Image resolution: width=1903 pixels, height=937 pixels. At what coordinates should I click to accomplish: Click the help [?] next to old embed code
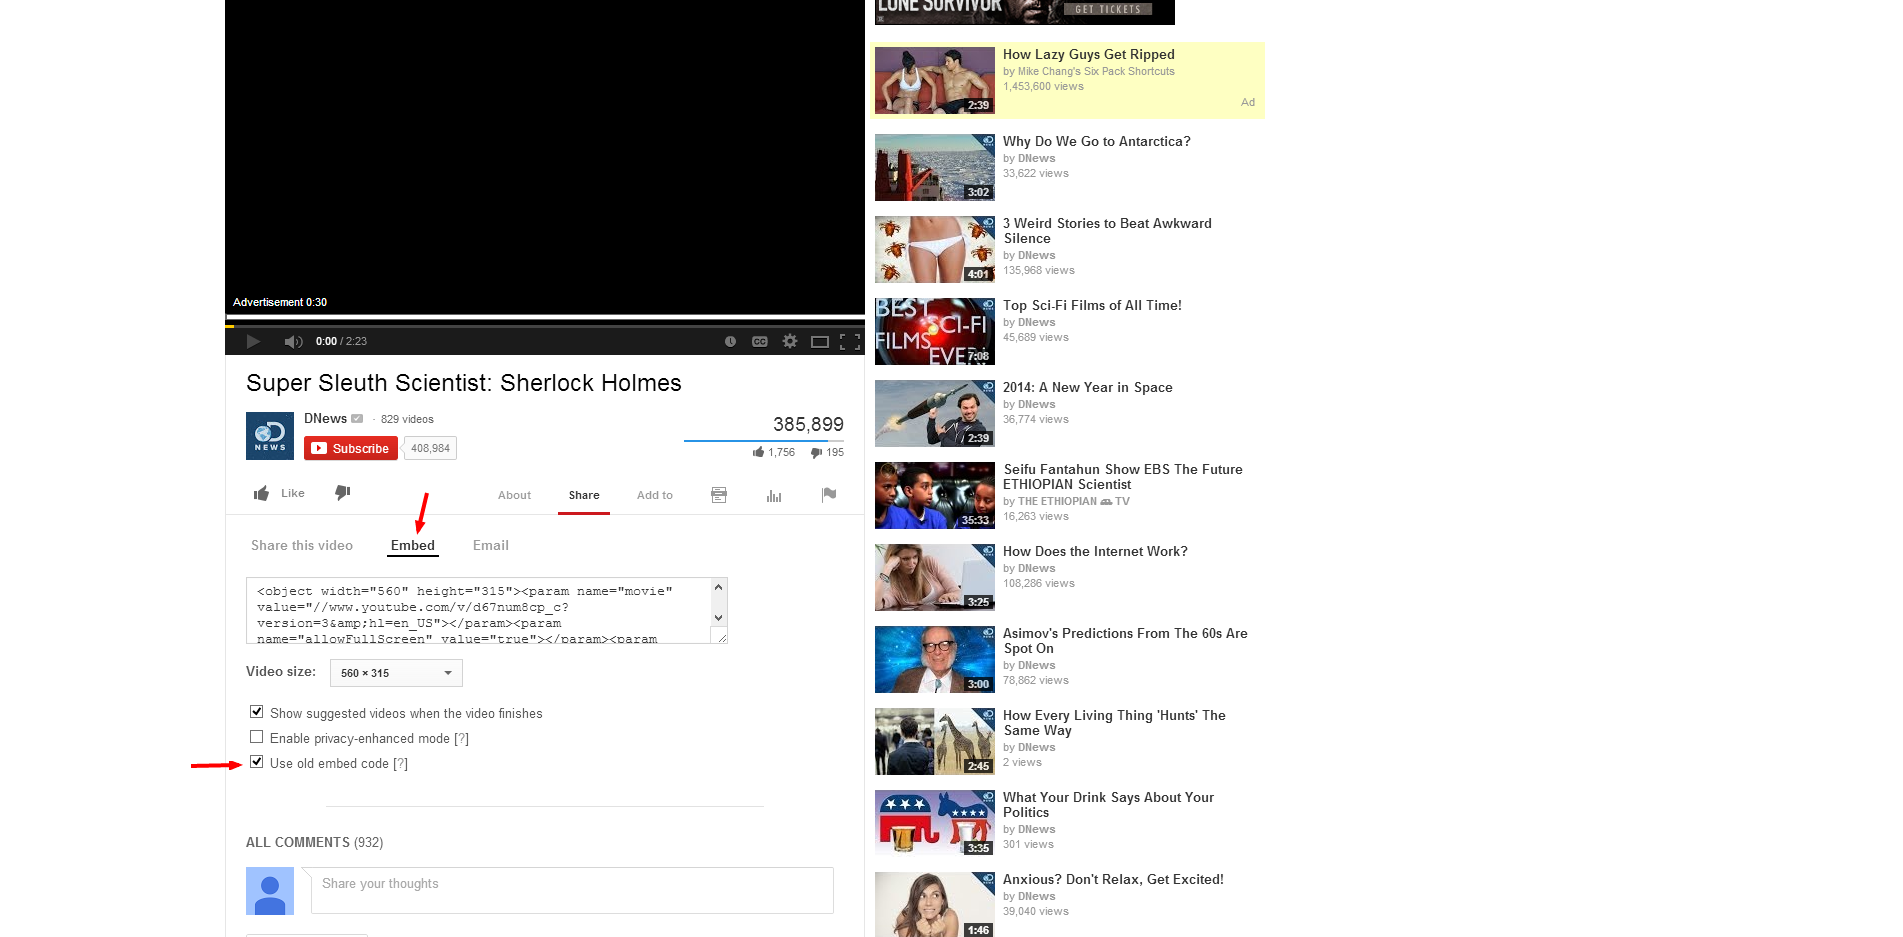(x=400, y=764)
